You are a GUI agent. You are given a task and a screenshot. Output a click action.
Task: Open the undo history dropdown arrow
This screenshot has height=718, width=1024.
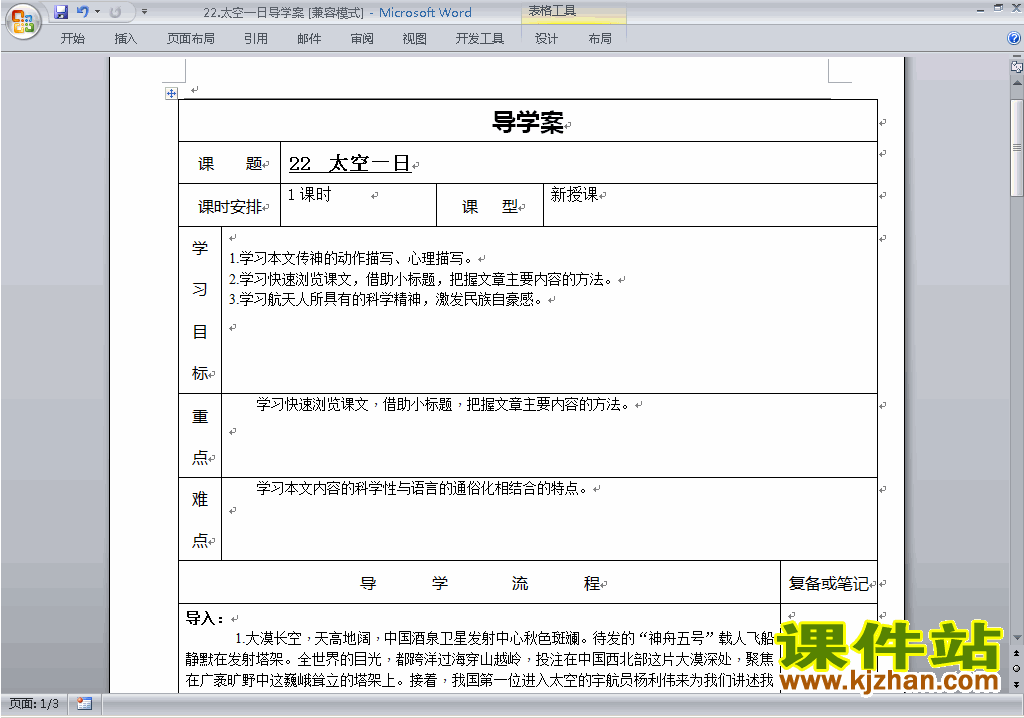pos(97,12)
